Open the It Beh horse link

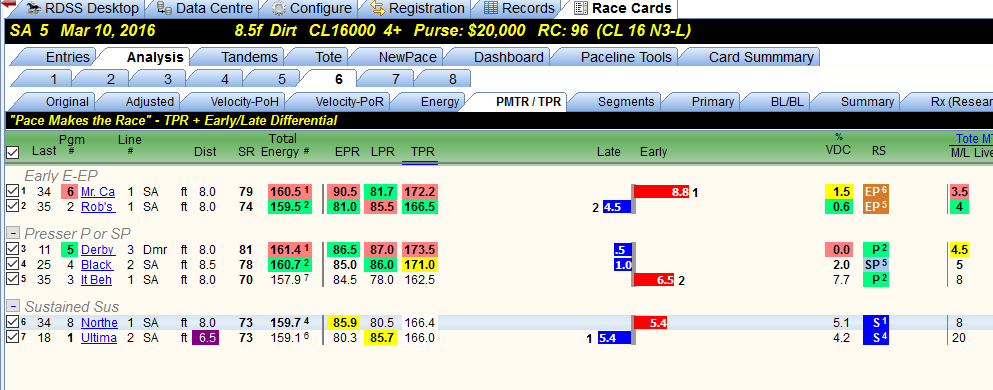click(x=97, y=280)
